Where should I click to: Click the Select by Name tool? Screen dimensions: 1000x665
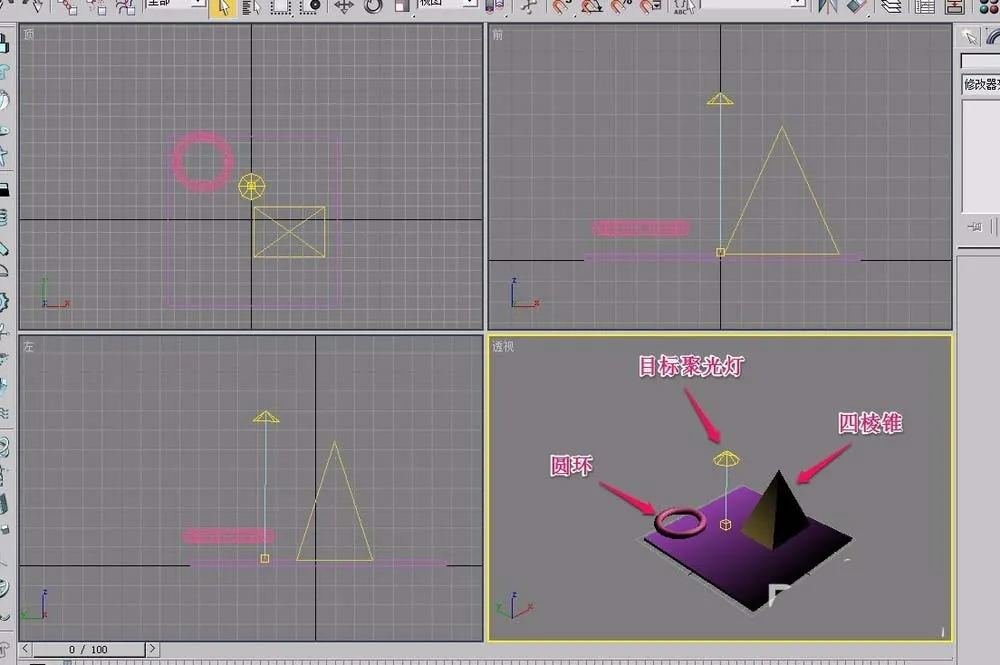click(253, 7)
